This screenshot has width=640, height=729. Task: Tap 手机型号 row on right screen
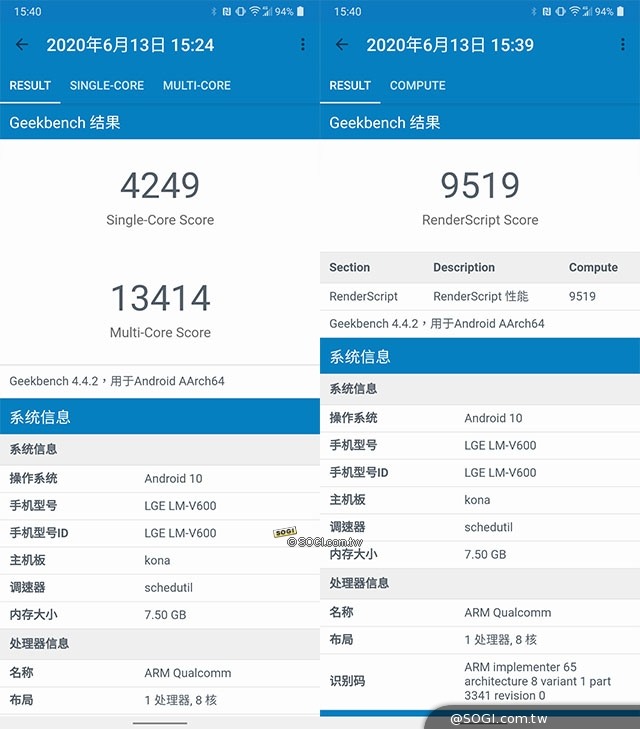tap(480, 445)
